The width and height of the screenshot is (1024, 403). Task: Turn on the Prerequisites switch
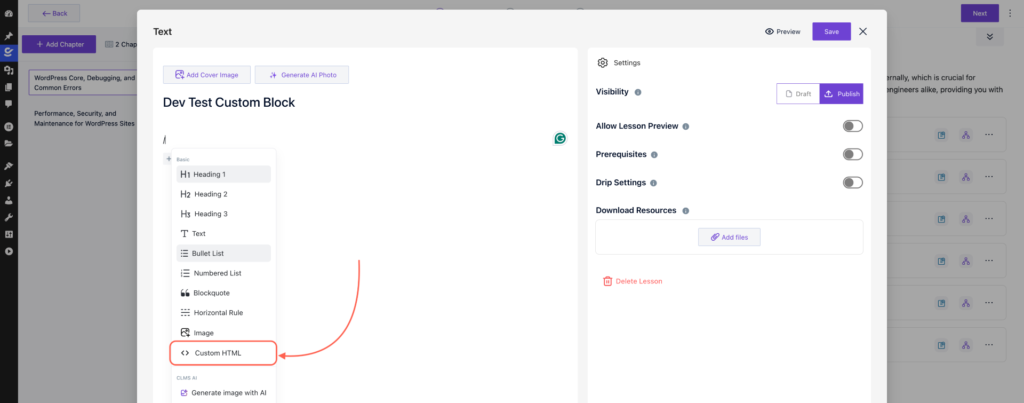pos(852,154)
